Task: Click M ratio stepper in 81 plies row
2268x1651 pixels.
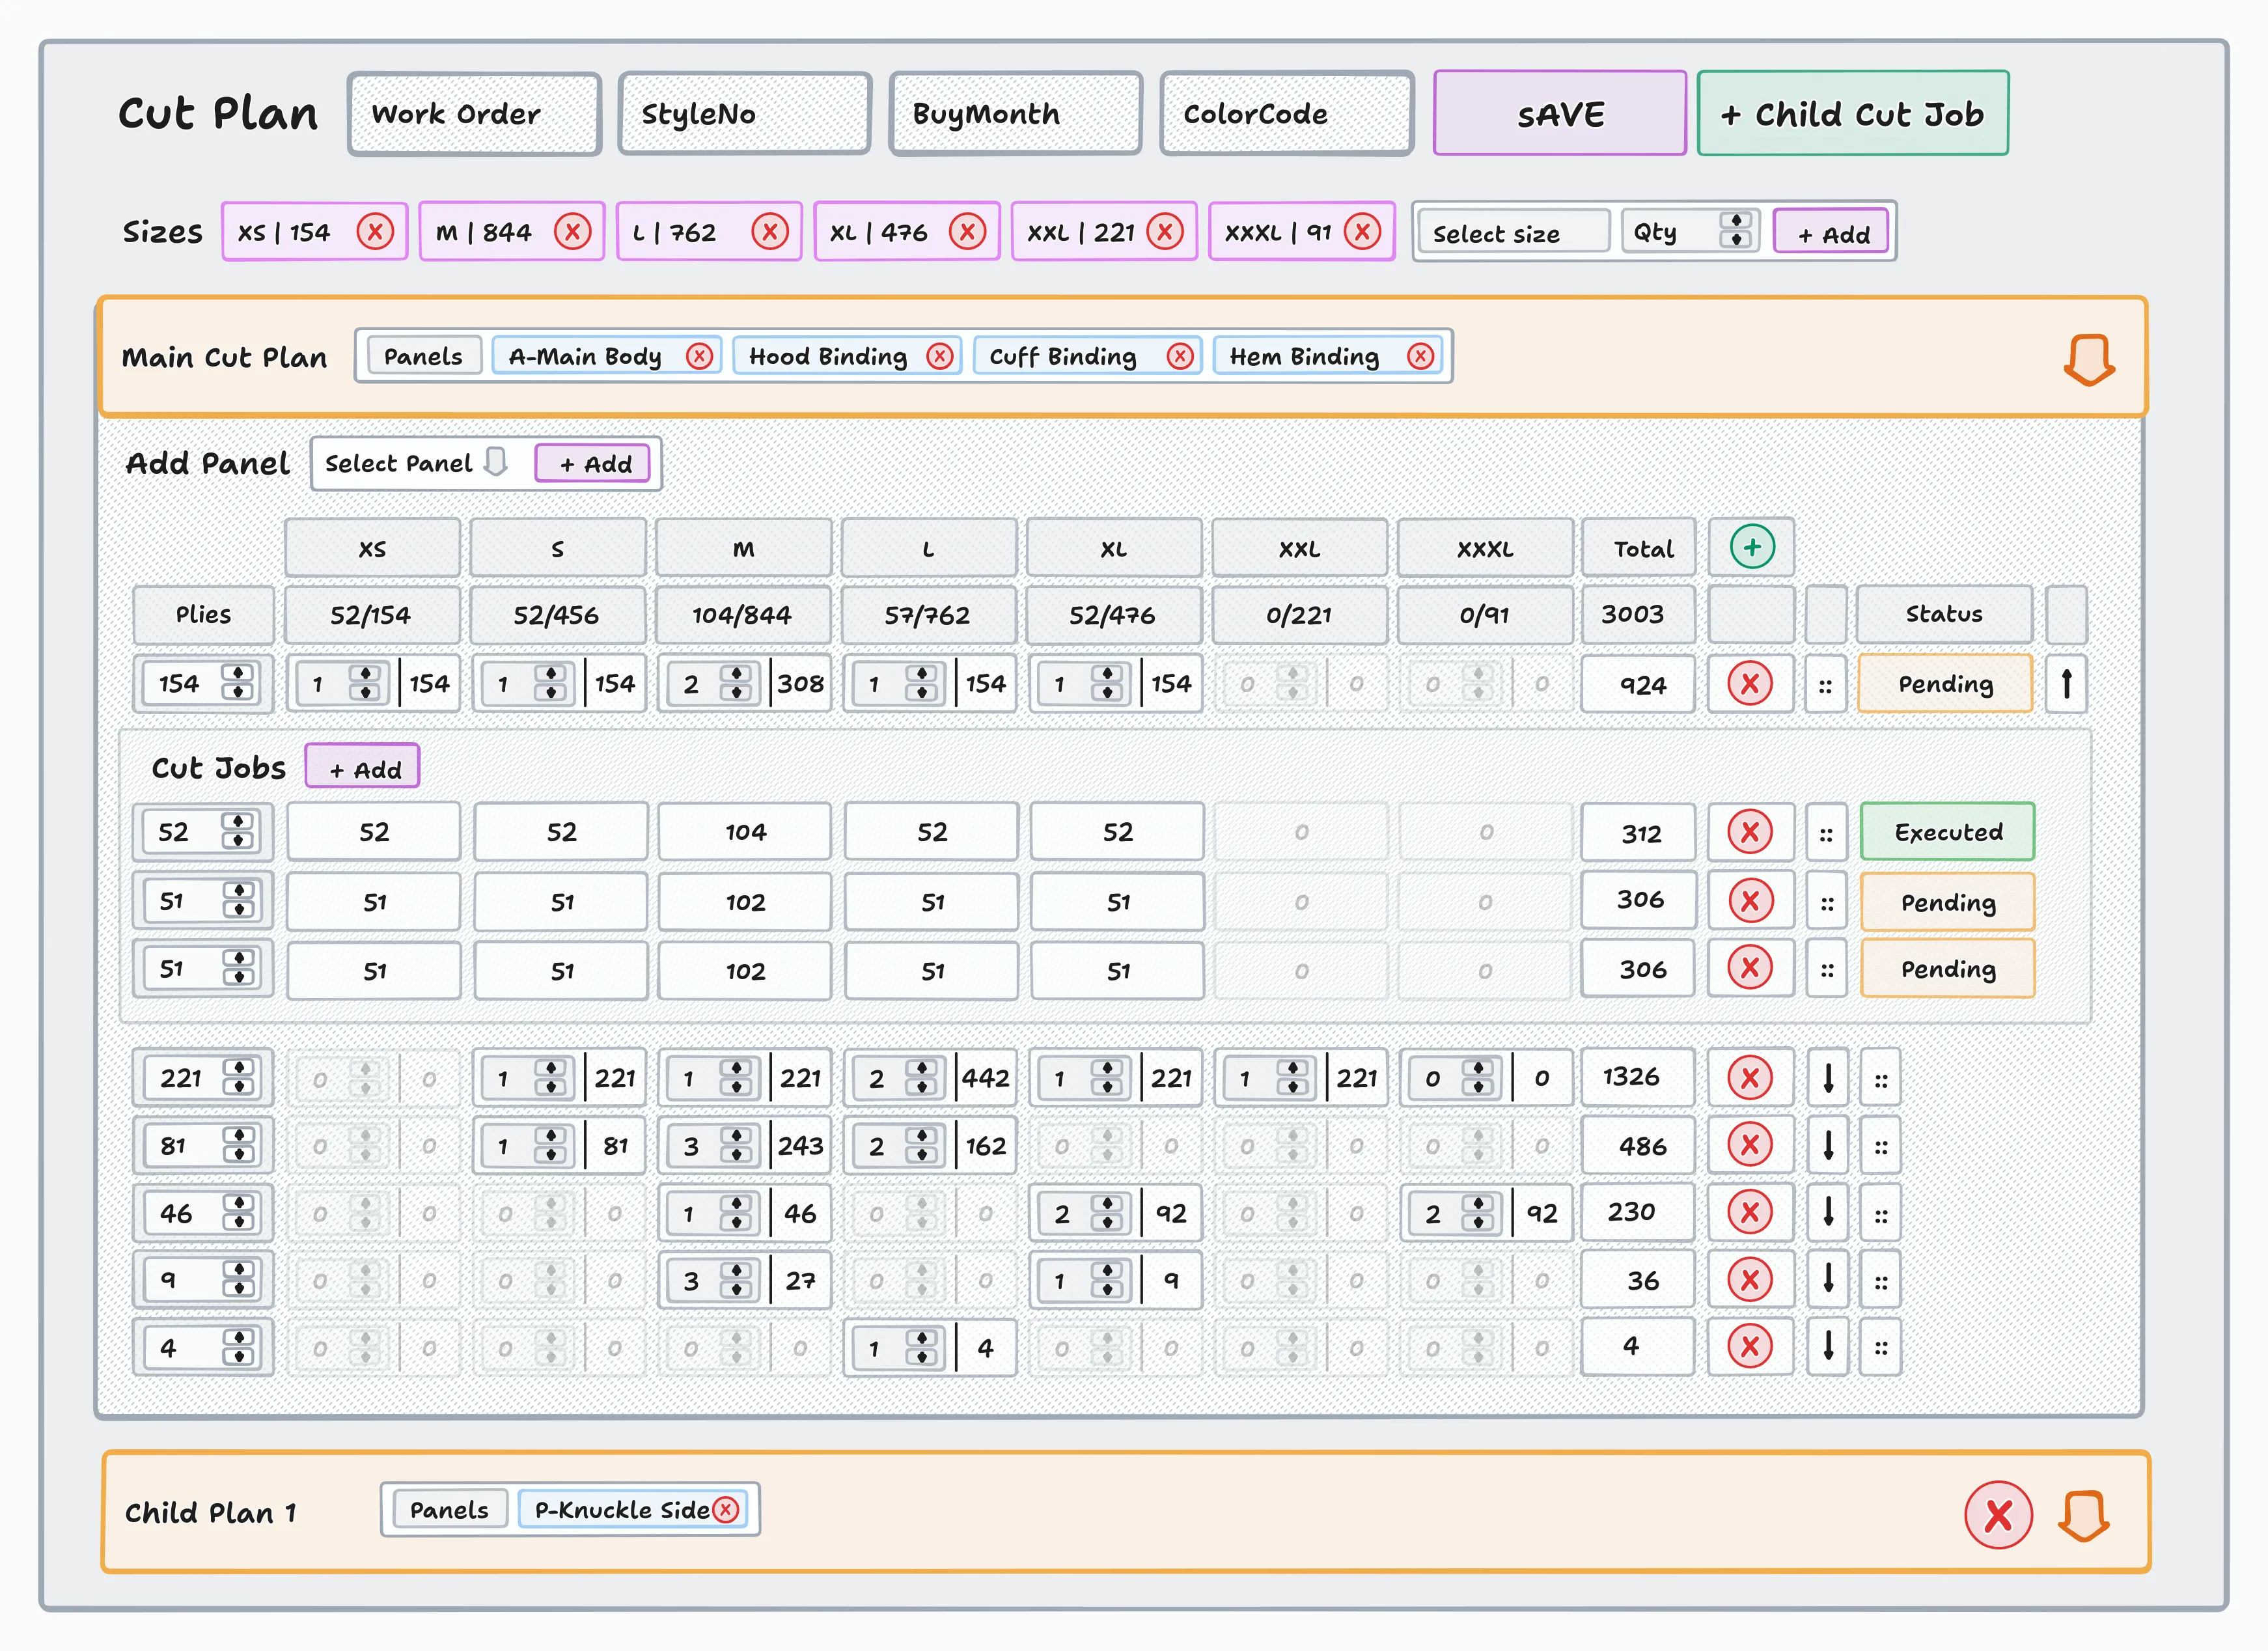Action: (x=736, y=1146)
